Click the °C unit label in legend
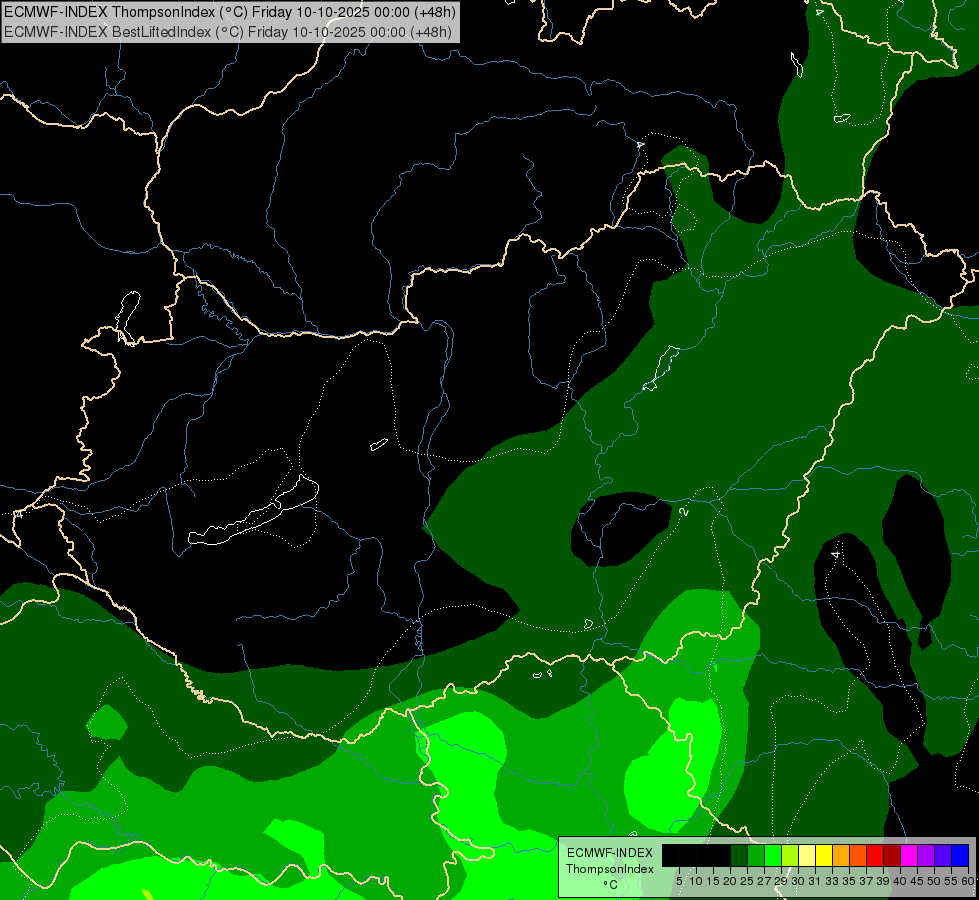The width and height of the screenshot is (979, 900). coord(611,885)
